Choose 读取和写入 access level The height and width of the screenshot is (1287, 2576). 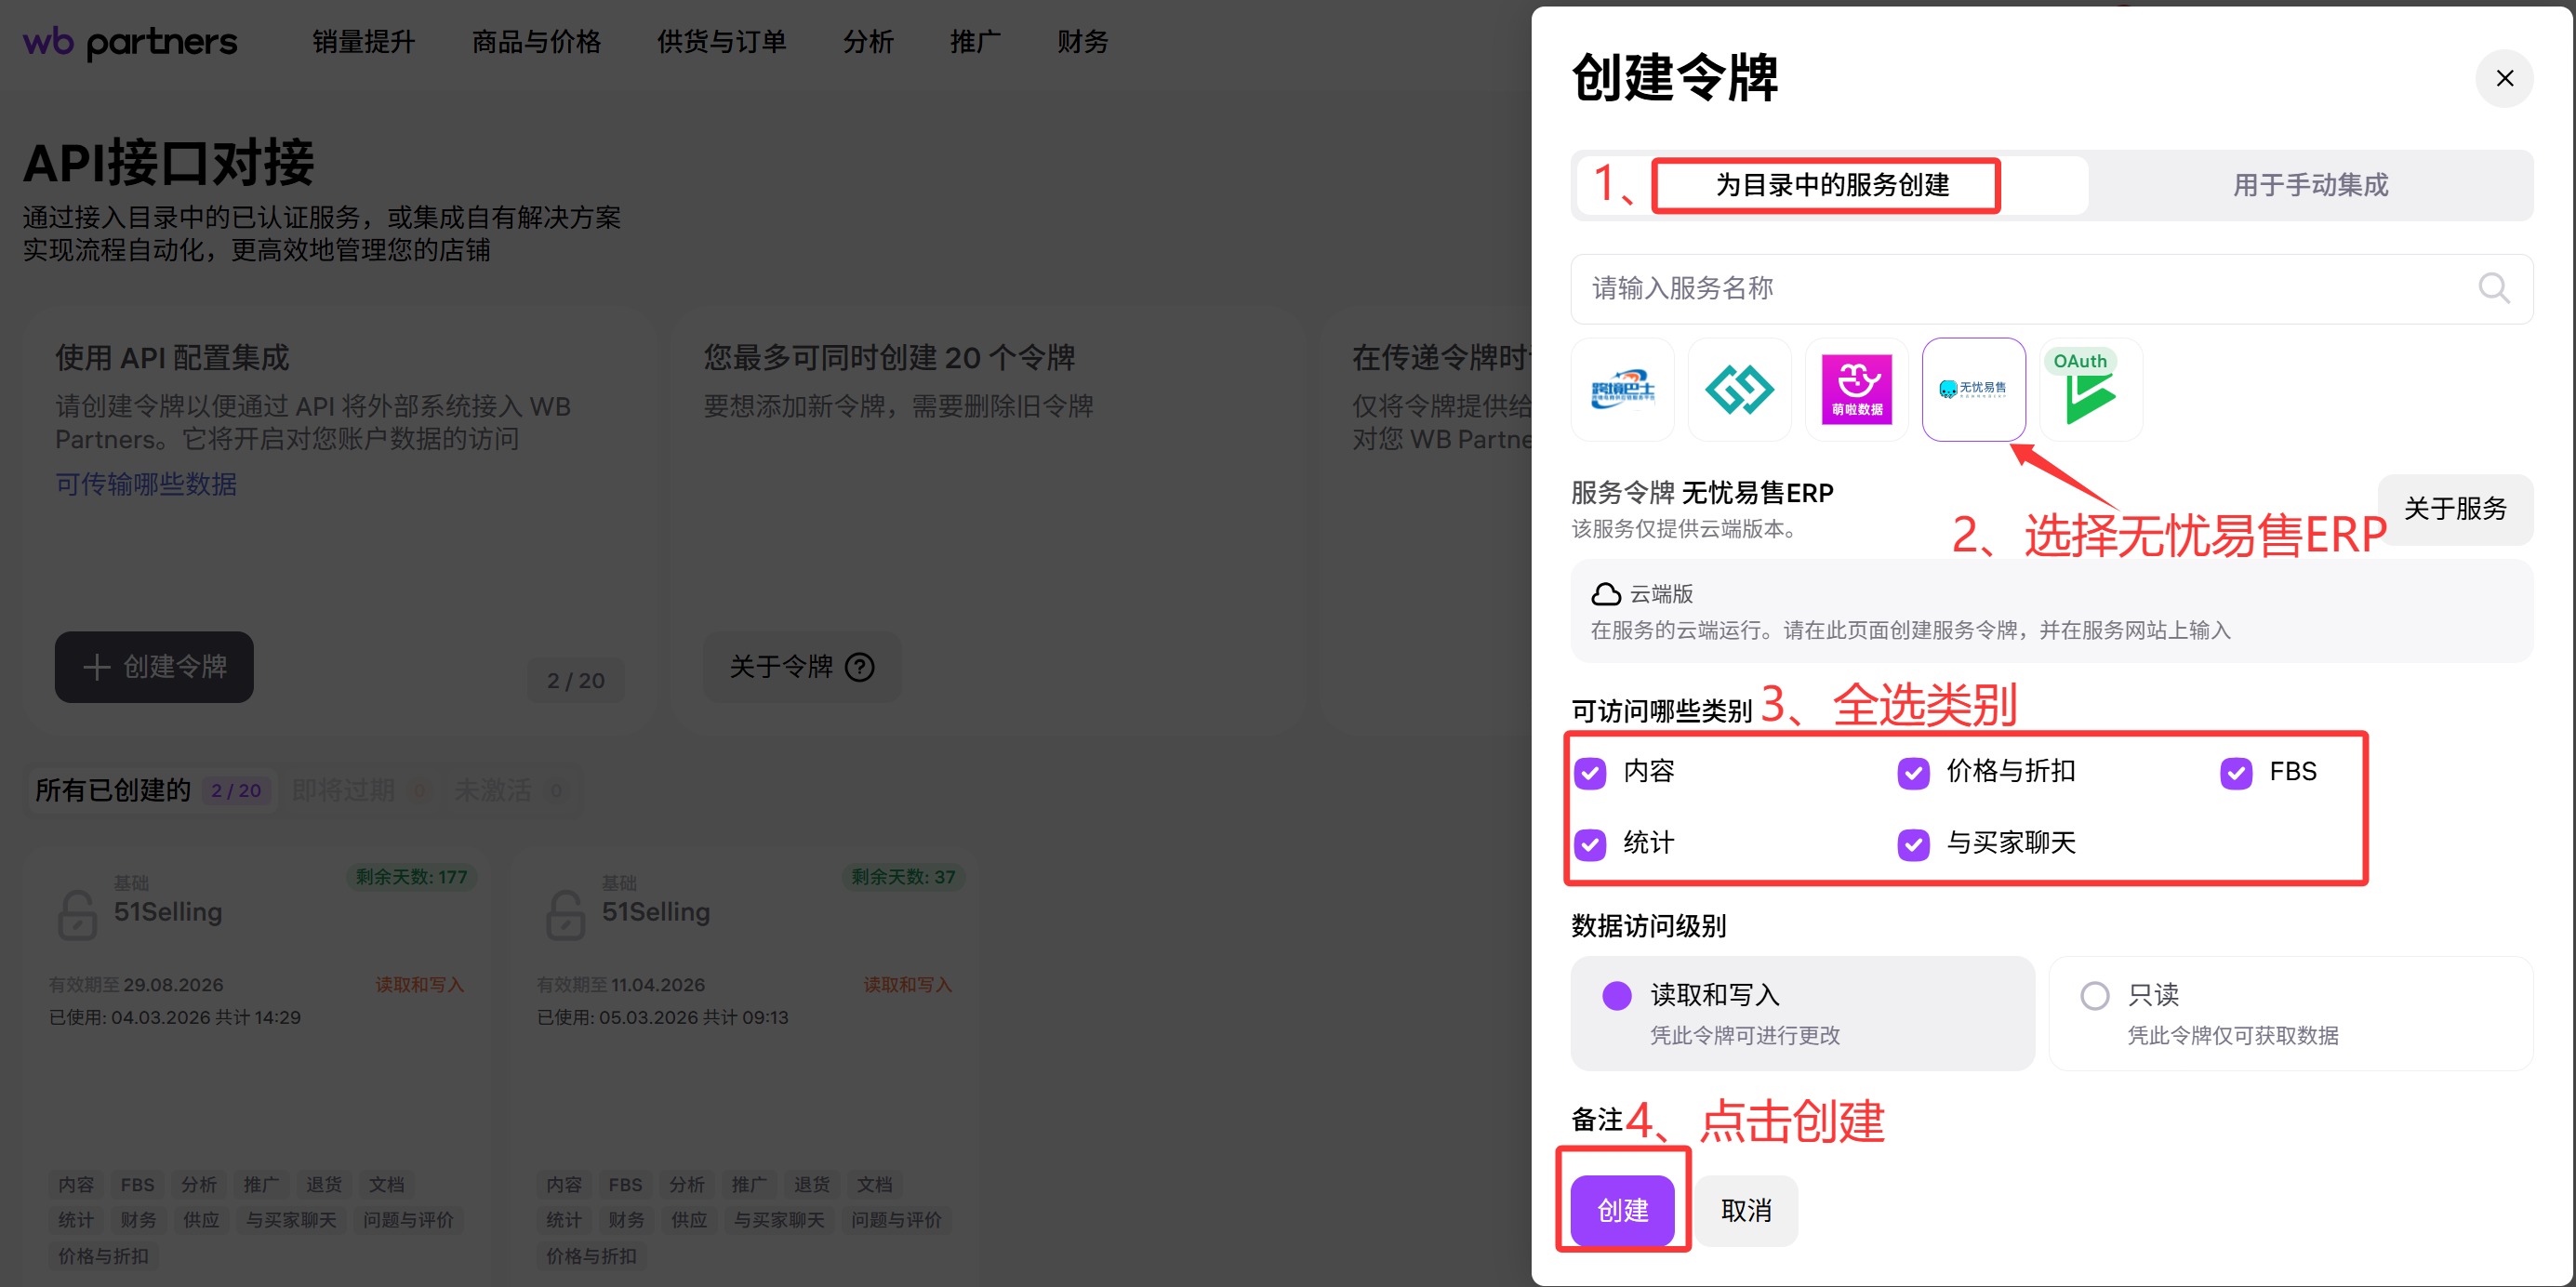(1617, 996)
